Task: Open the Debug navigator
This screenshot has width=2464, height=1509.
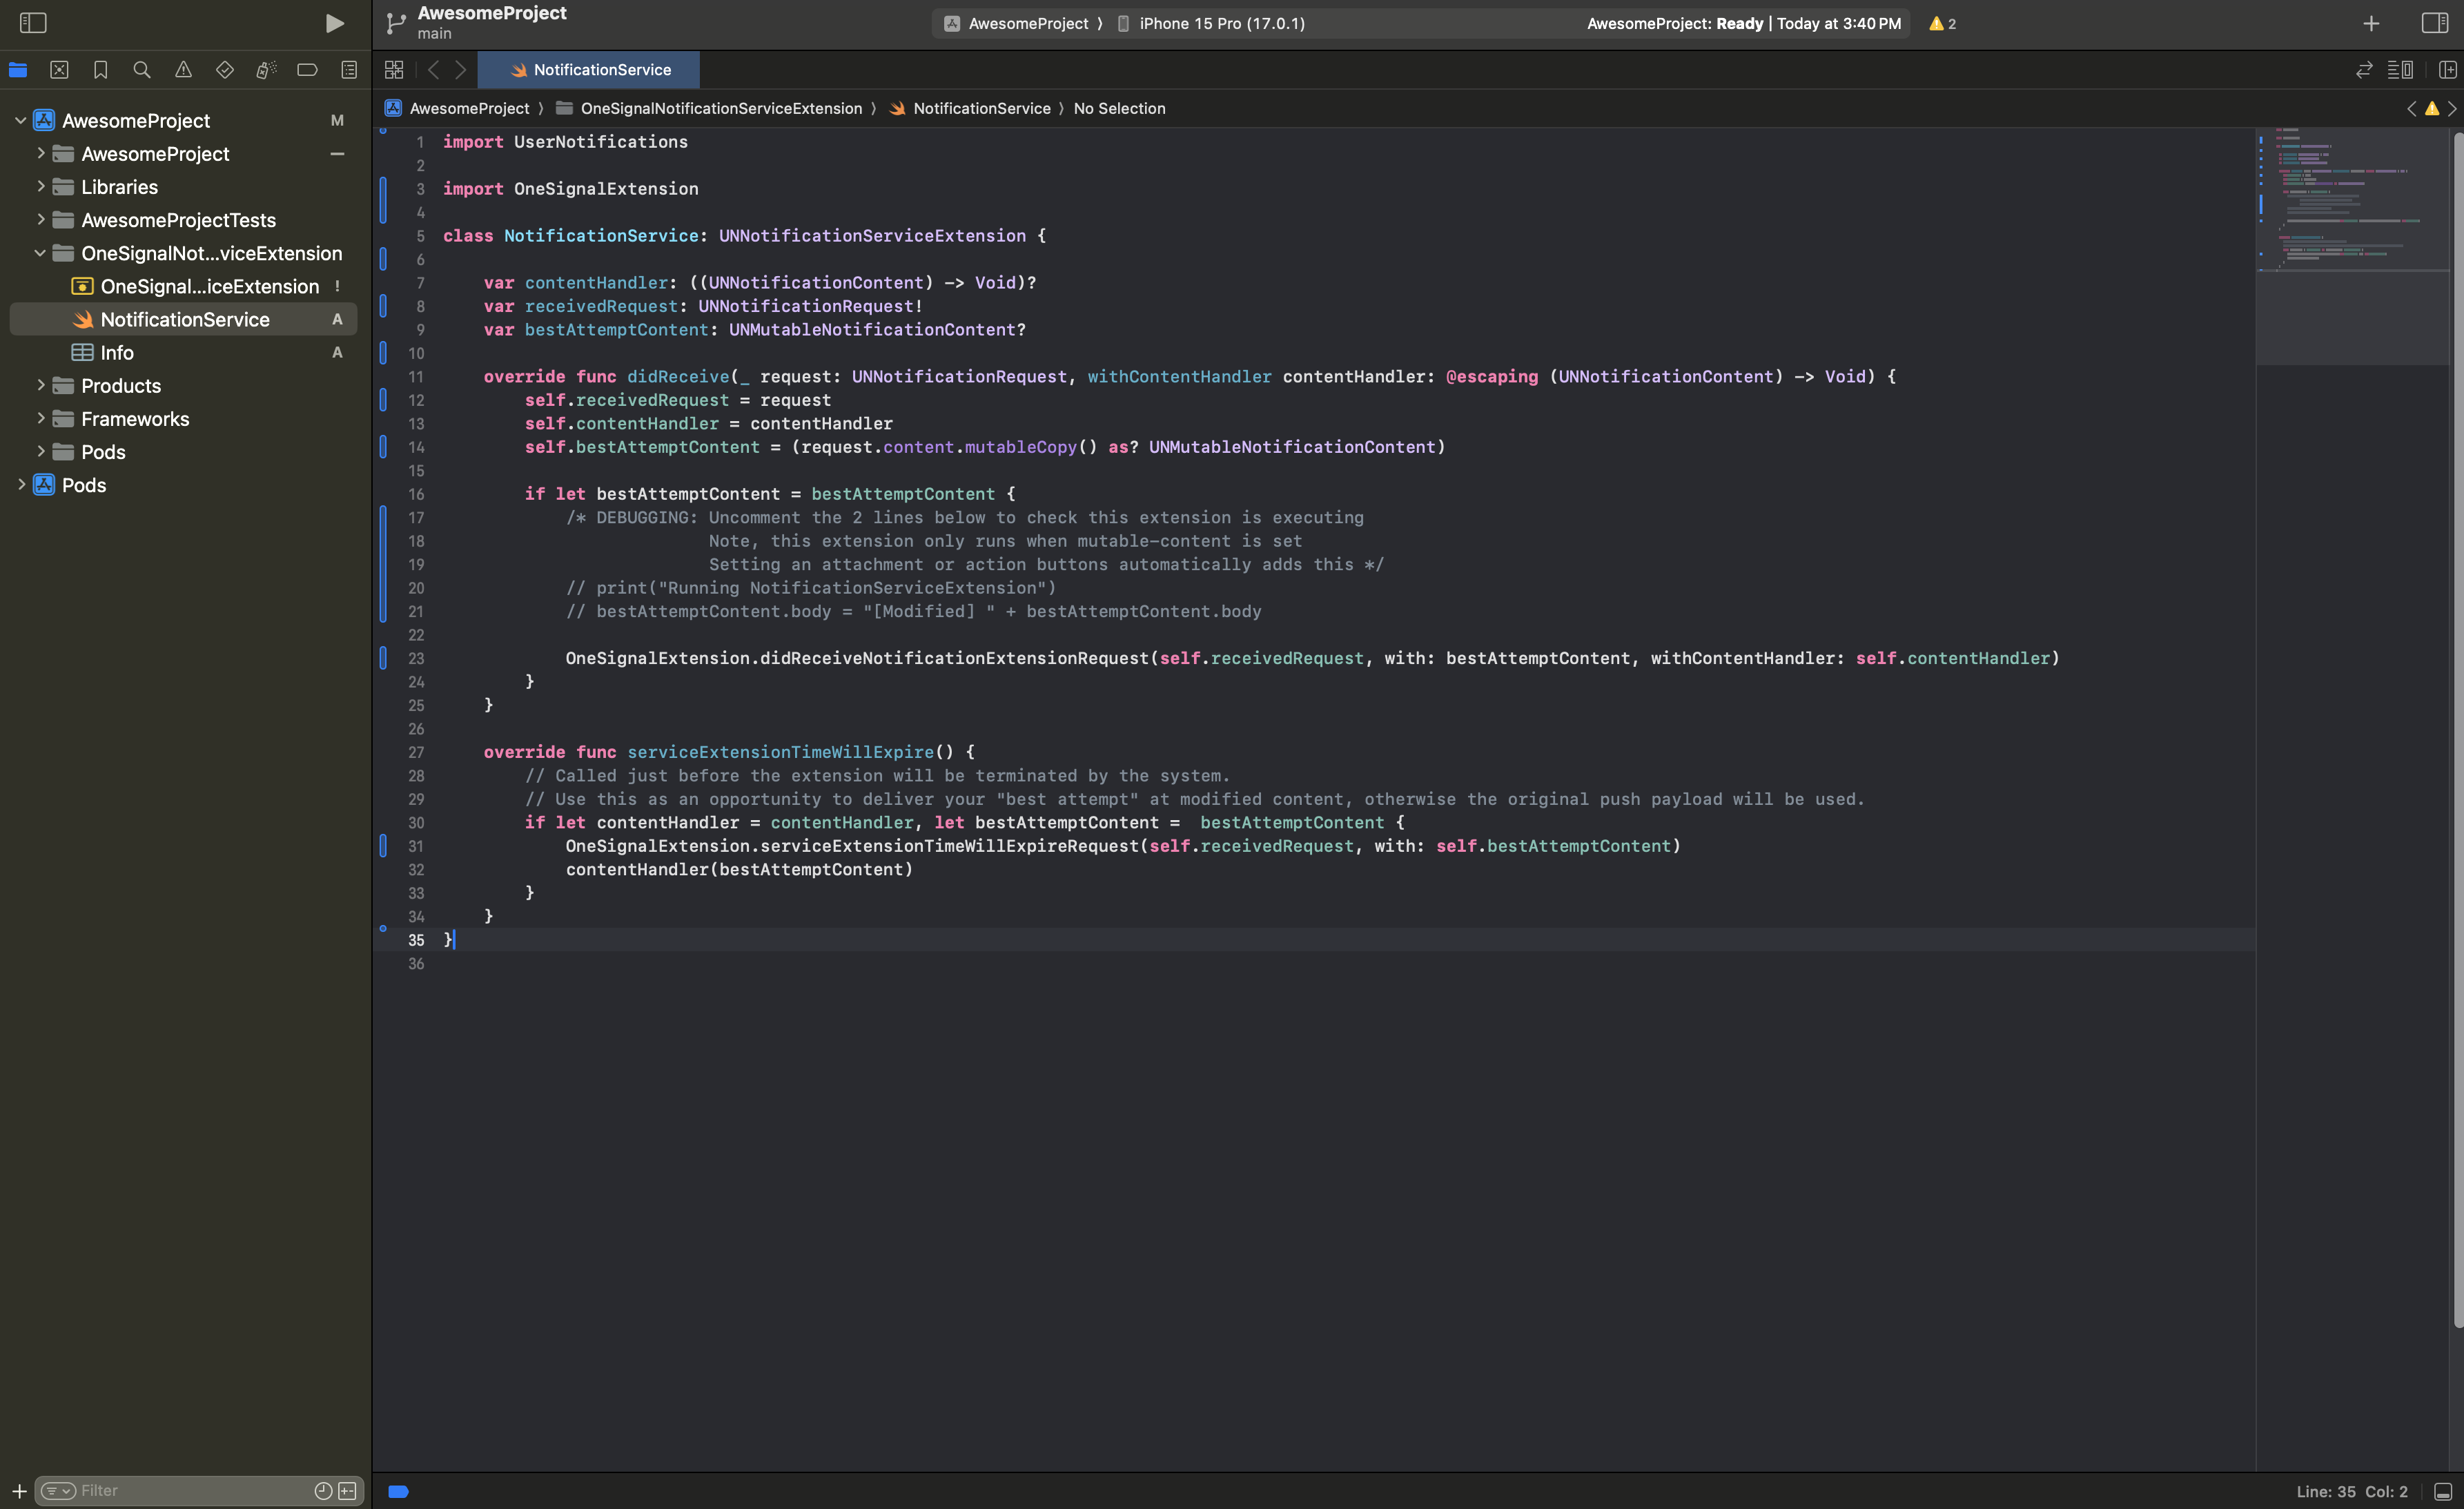Action: pyautogui.click(x=266, y=70)
